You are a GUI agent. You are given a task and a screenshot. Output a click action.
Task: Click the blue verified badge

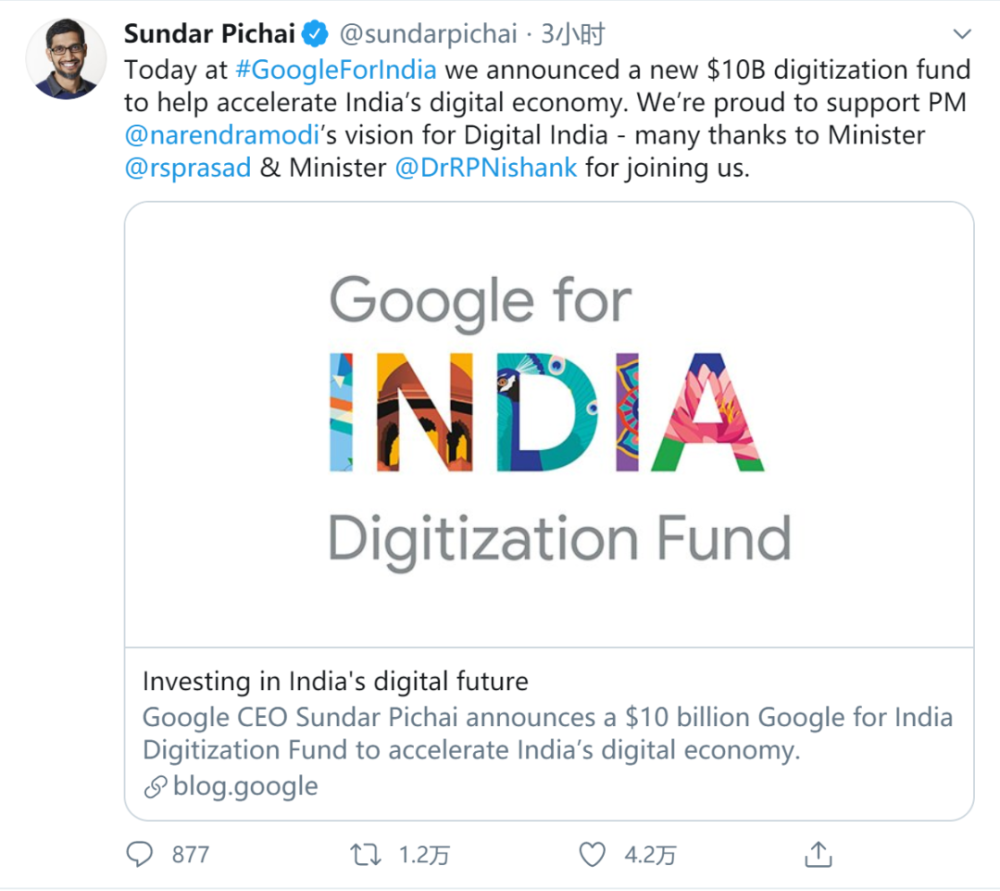[x=315, y=35]
